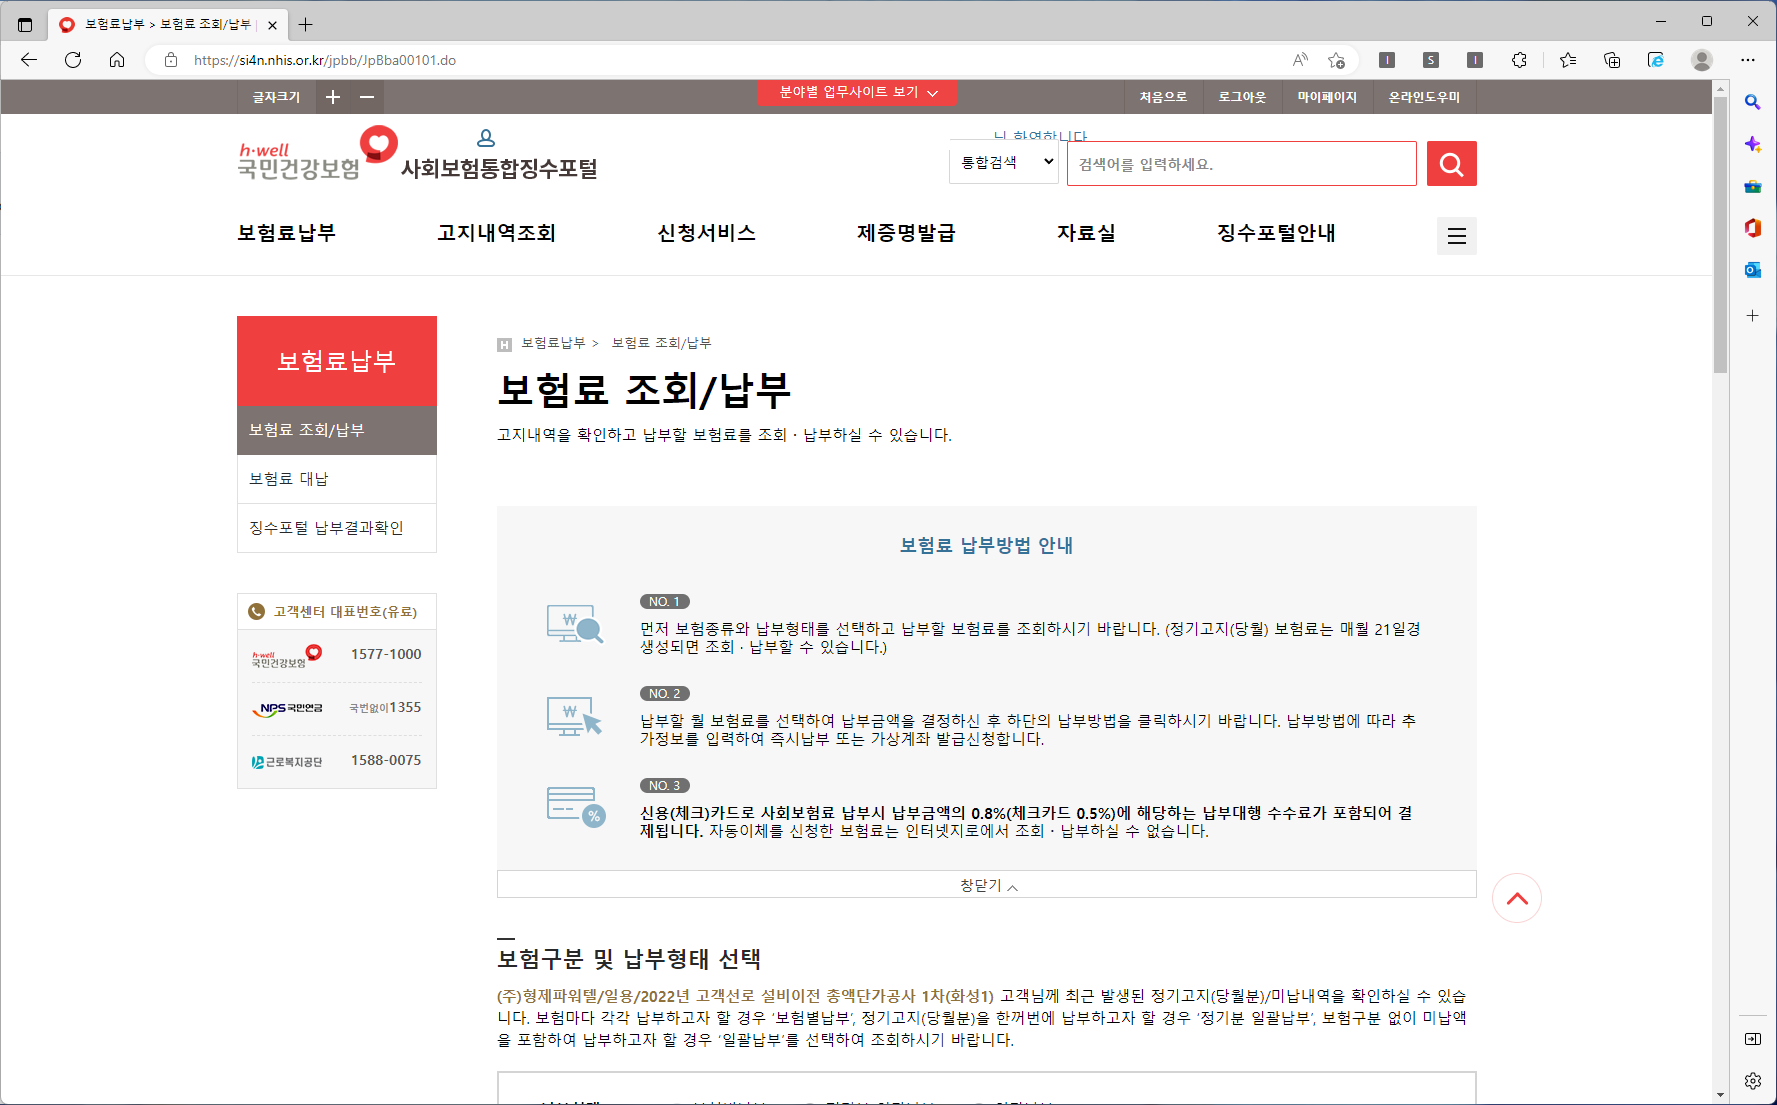
Task: Open tab actions menu icon
Action: (x=25, y=24)
